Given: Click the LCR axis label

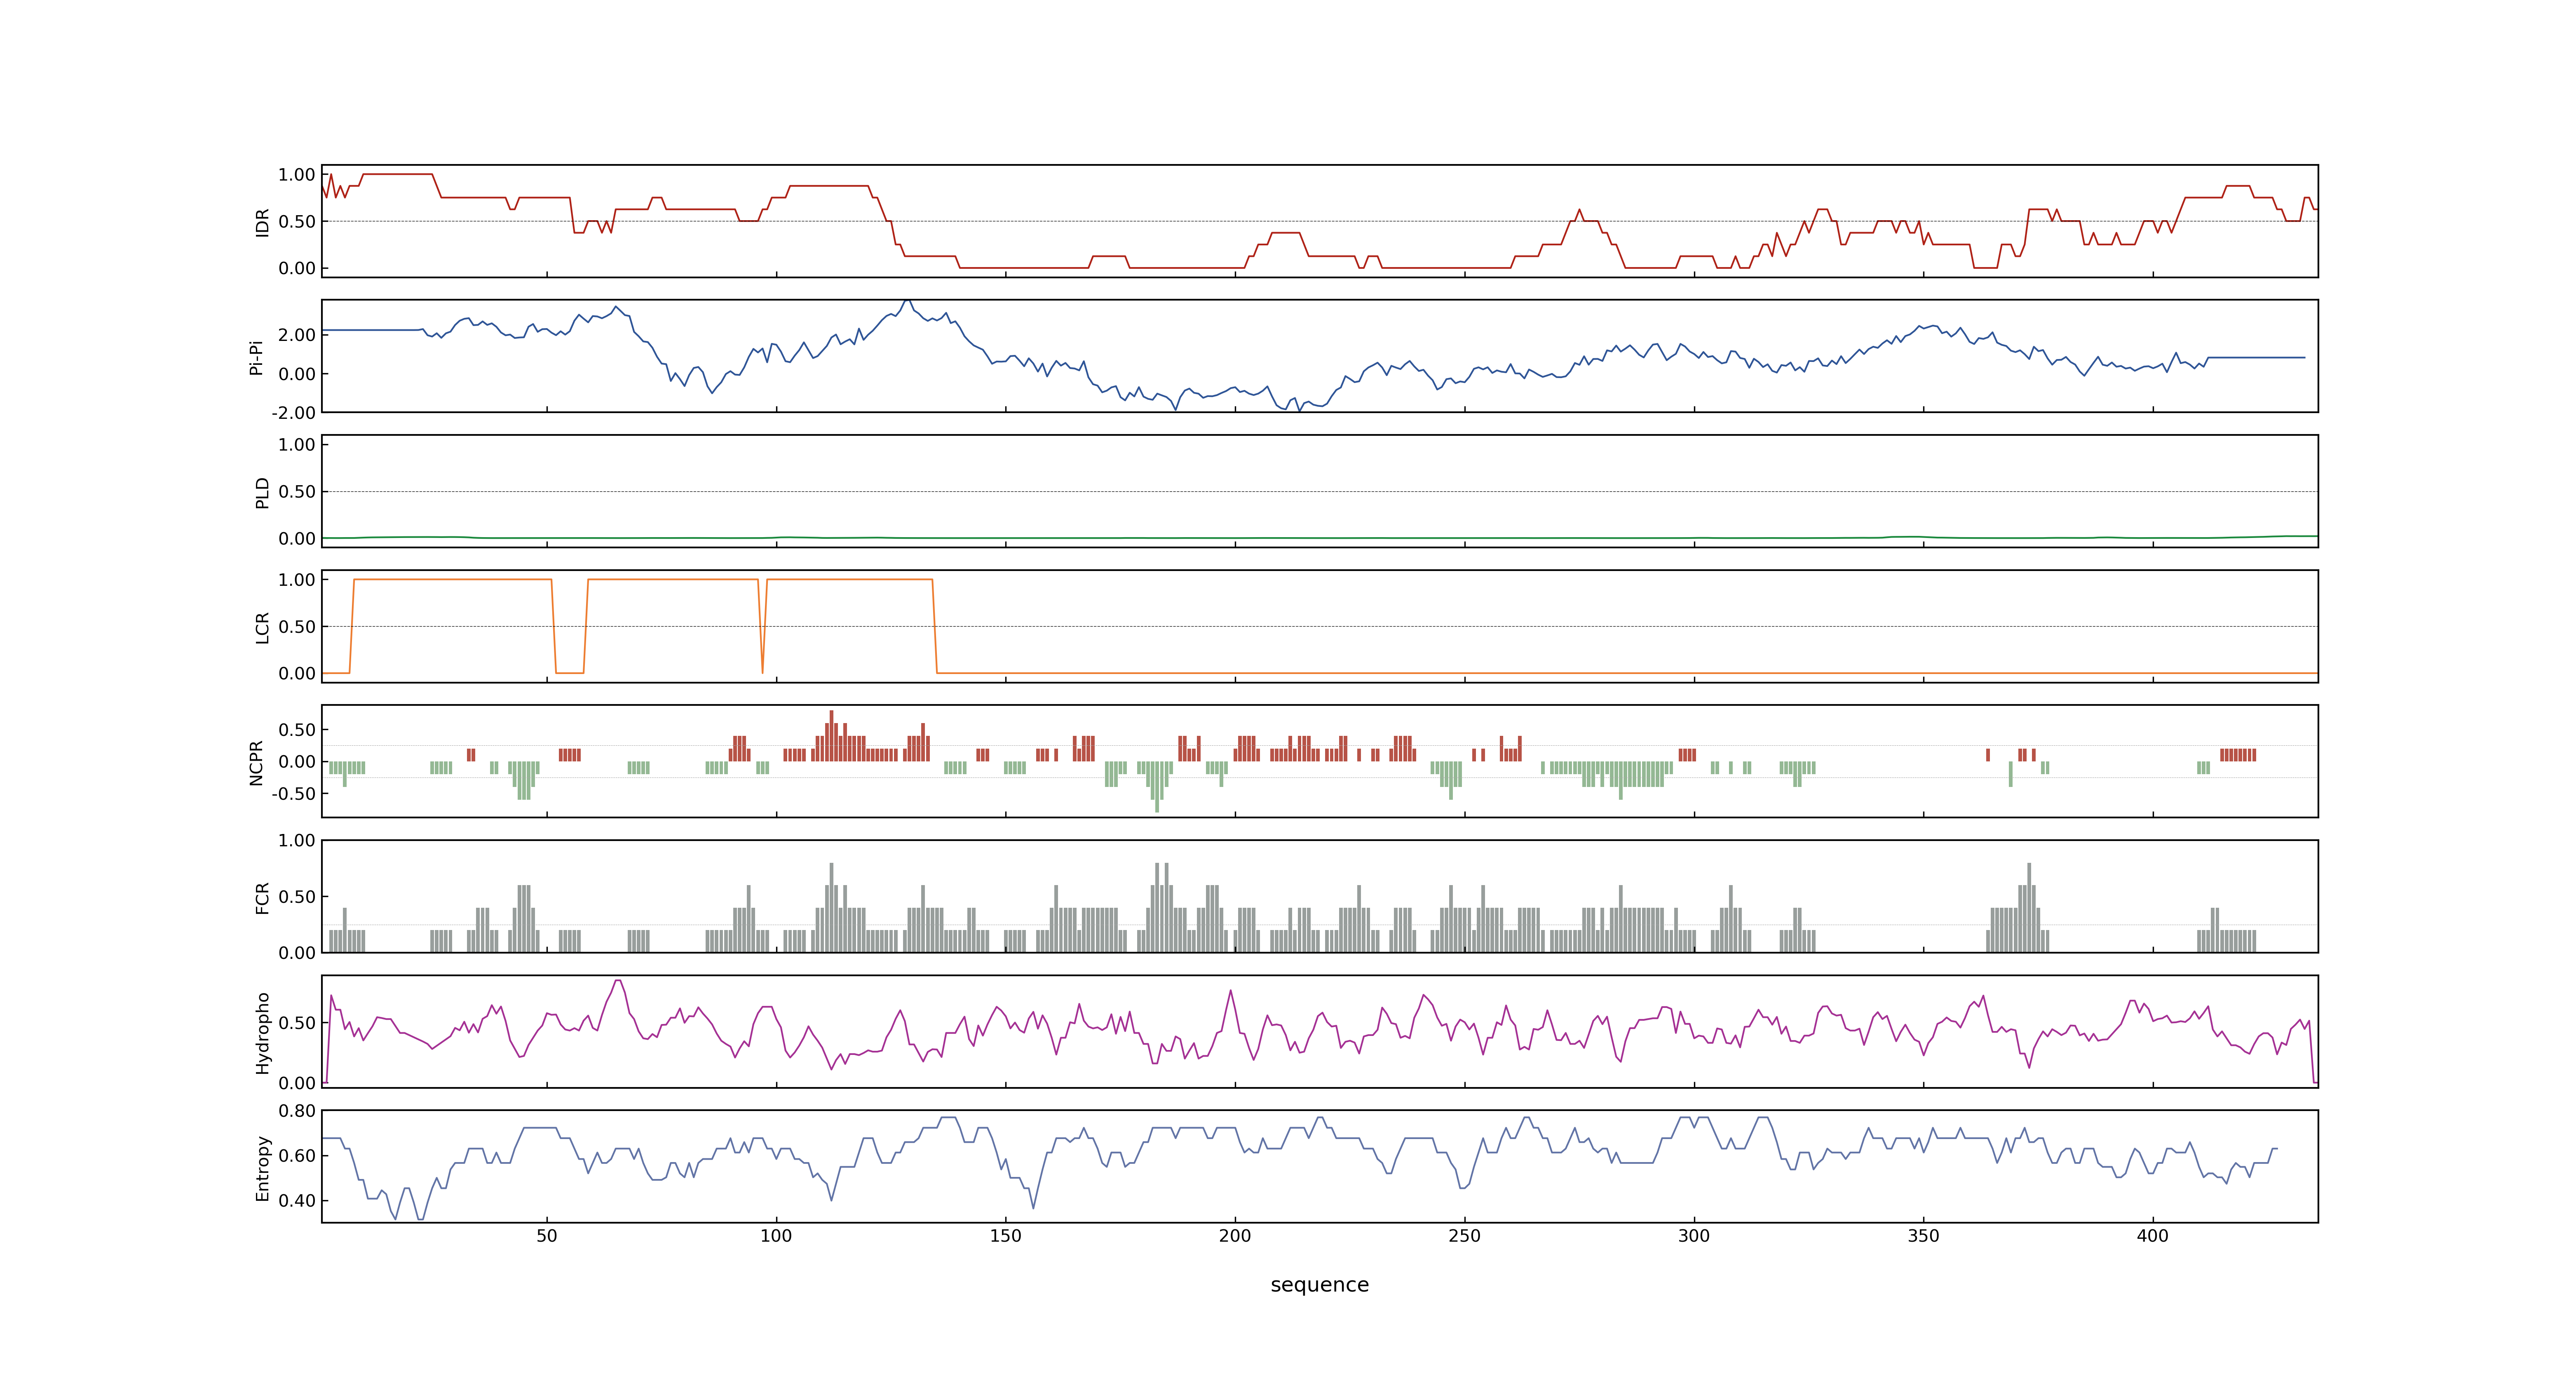Looking at the screenshot, I should point(262,627).
